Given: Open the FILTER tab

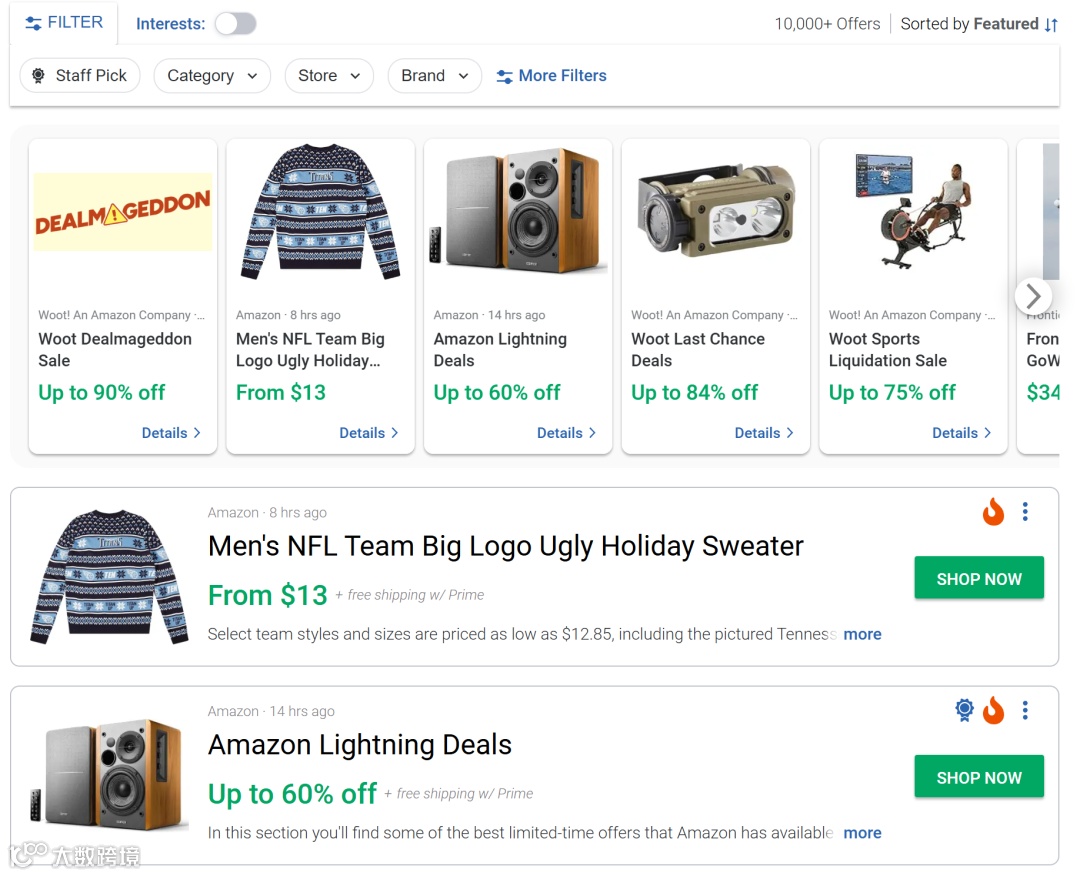Looking at the screenshot, I should point(64,23).
